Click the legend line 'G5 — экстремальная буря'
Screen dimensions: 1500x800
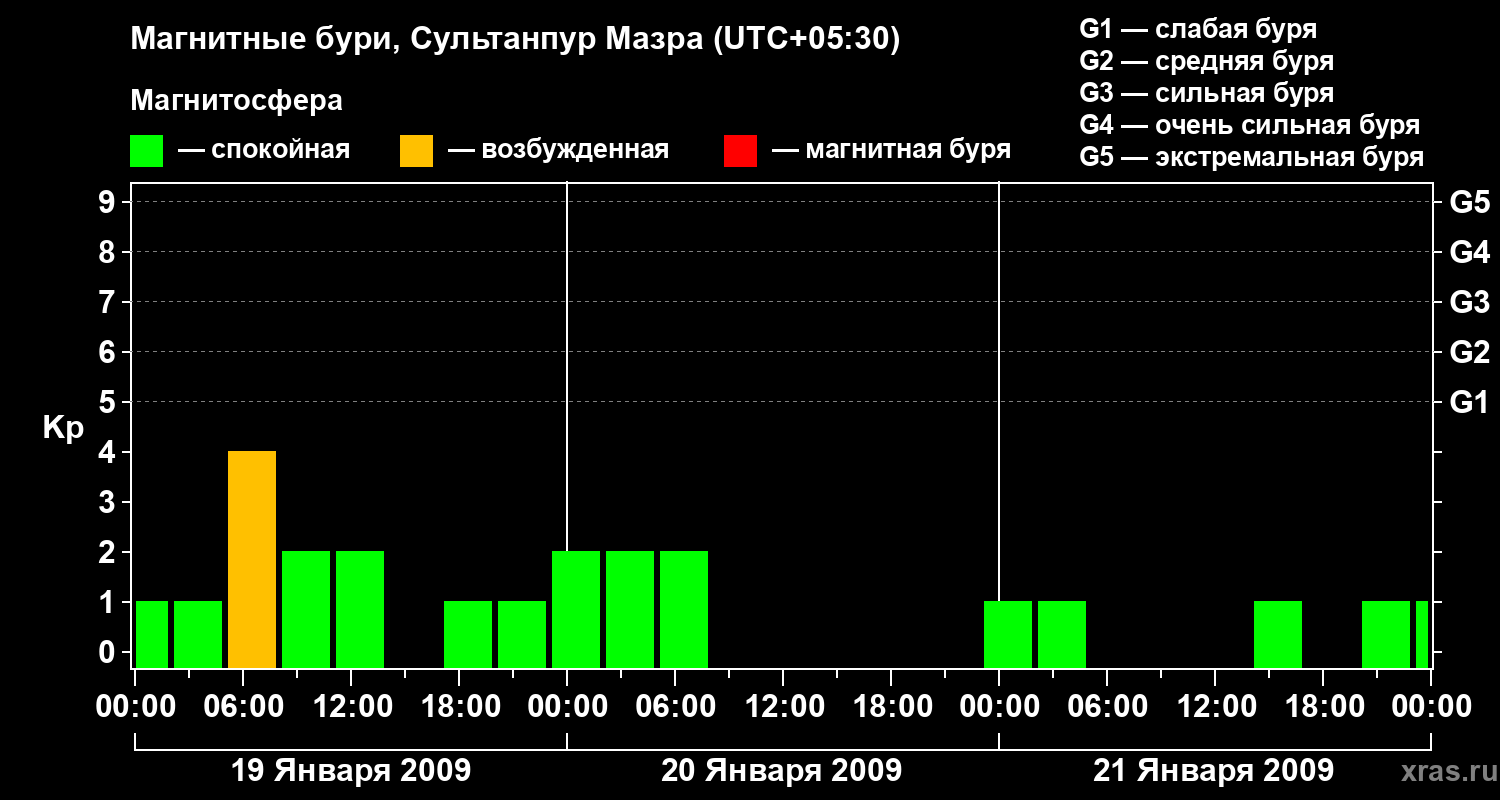(1252, 158)
